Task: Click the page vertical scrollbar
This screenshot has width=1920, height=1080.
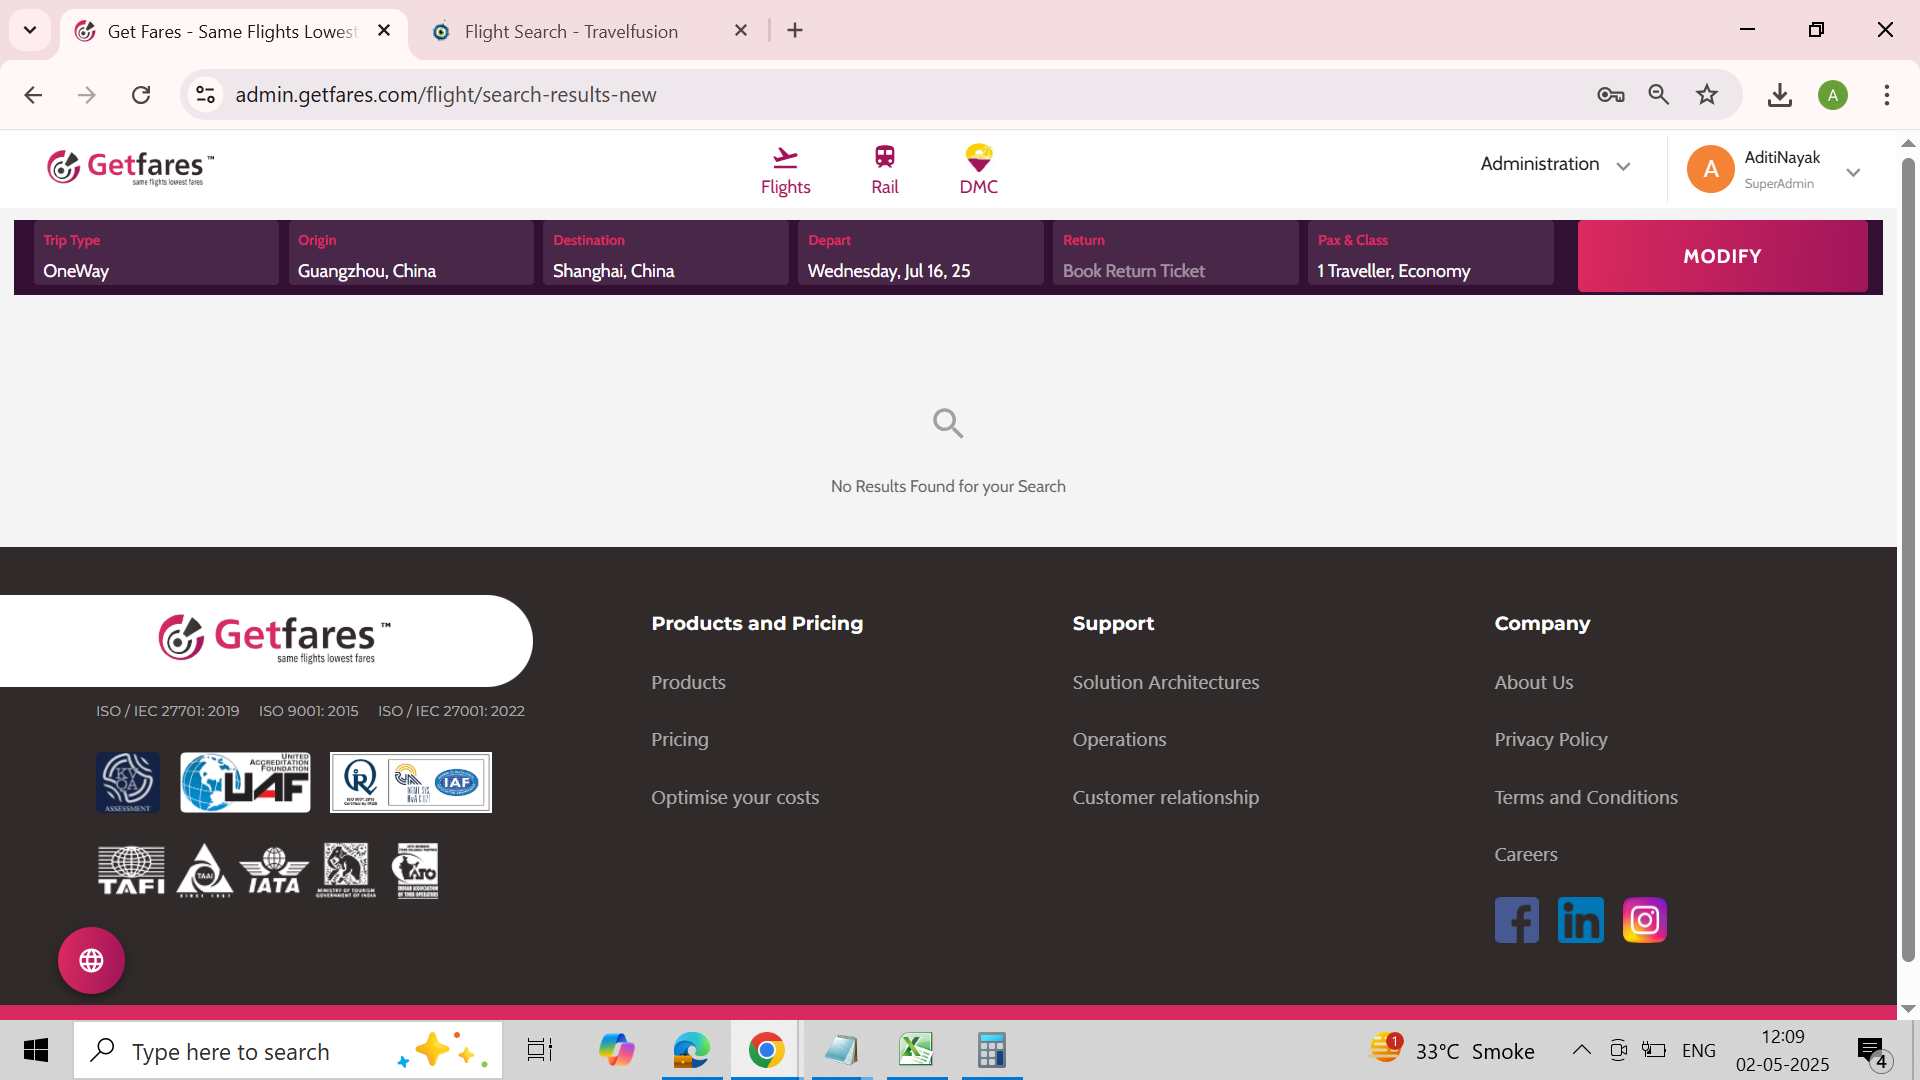Action: coord(1908,560)
